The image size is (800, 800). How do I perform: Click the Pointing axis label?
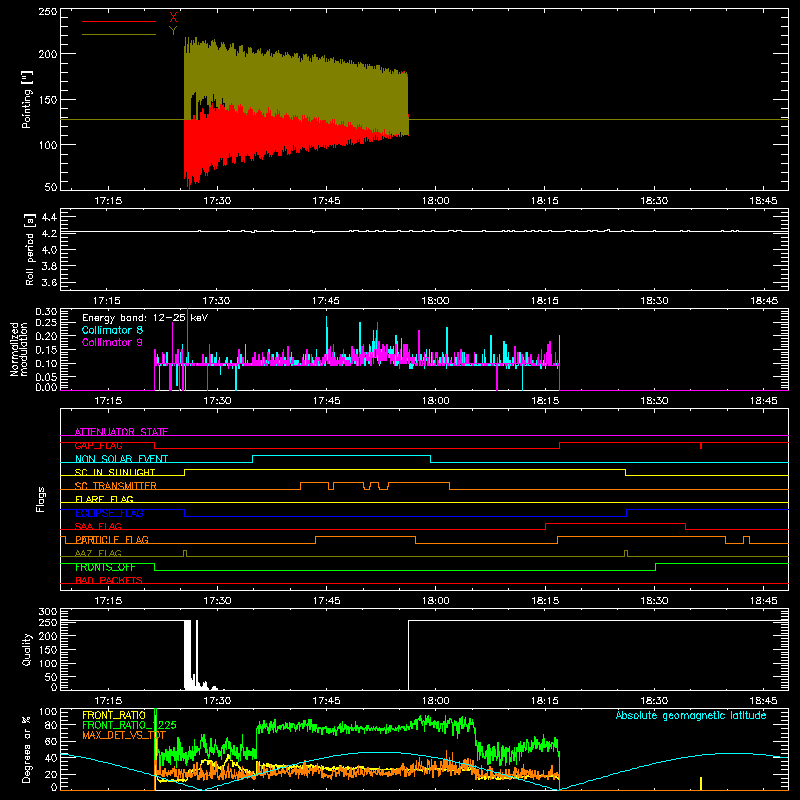[x=27, y=99]
